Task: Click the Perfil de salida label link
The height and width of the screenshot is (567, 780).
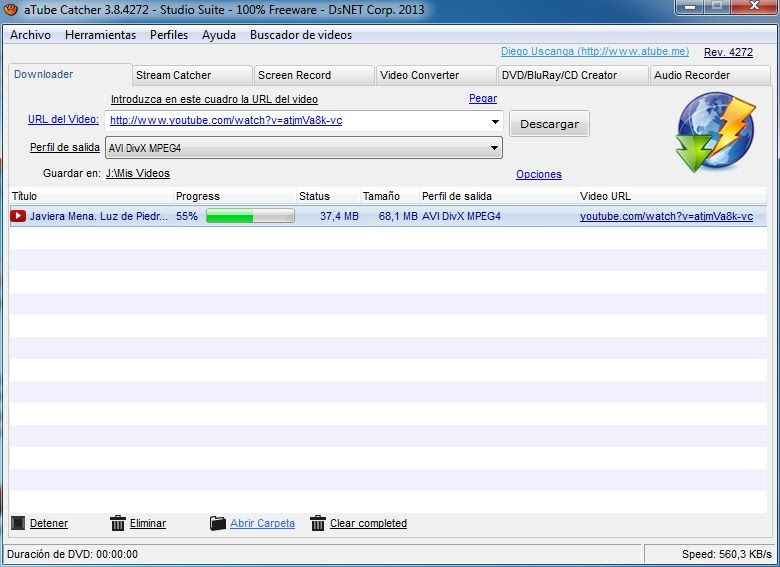Action: pos(65,147)
